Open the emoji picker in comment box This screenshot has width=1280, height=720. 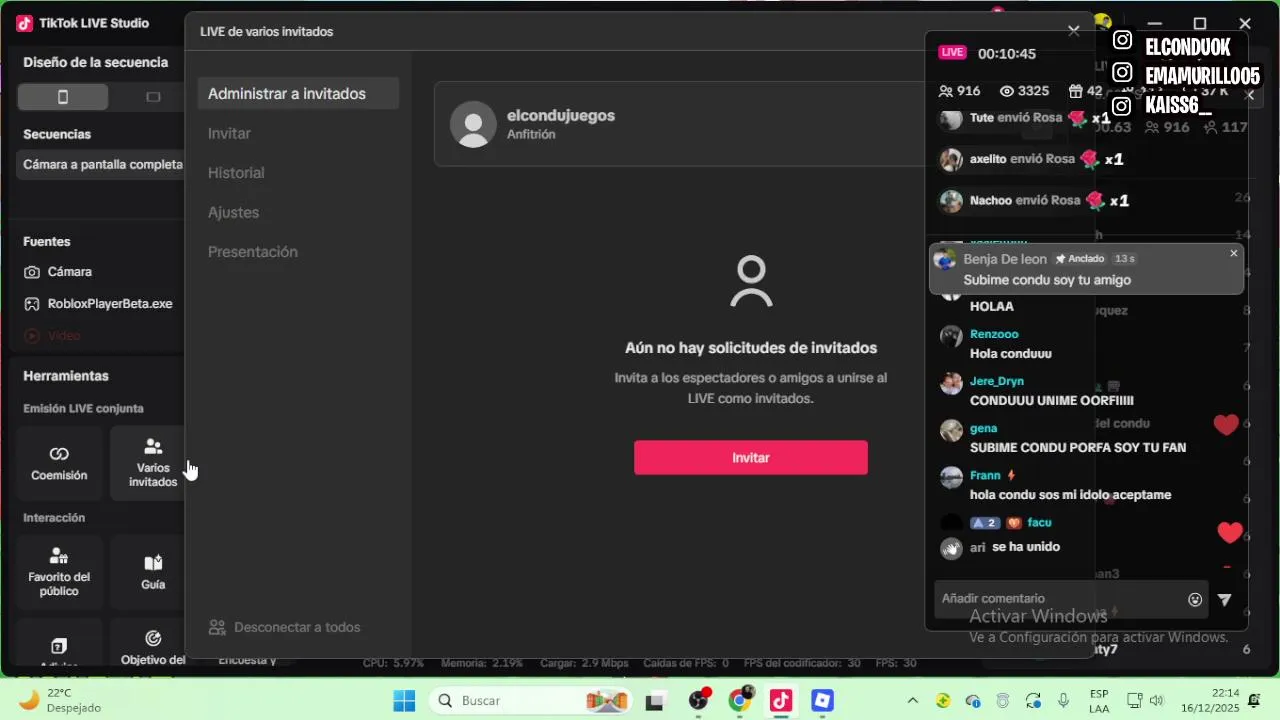coord(1195,600)
